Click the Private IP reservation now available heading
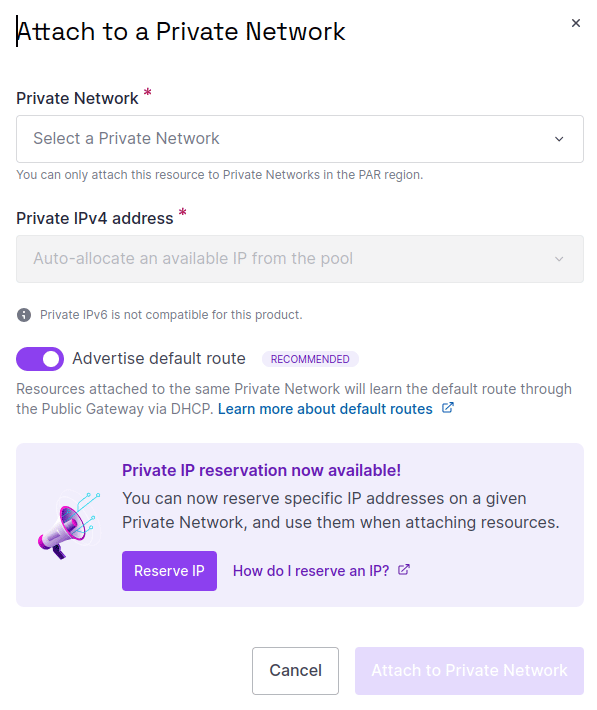The image size is (597, 710). coord(261,470)
